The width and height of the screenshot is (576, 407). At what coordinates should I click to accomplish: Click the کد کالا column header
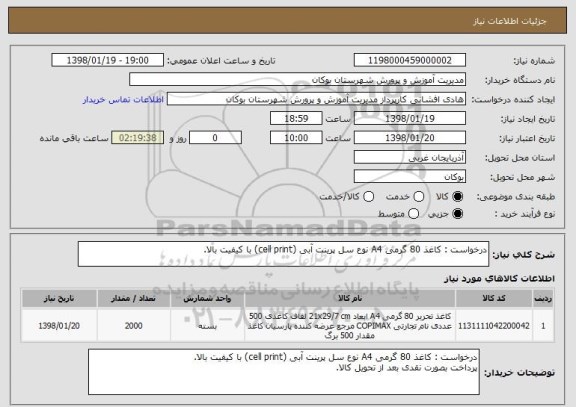point(494,298)
